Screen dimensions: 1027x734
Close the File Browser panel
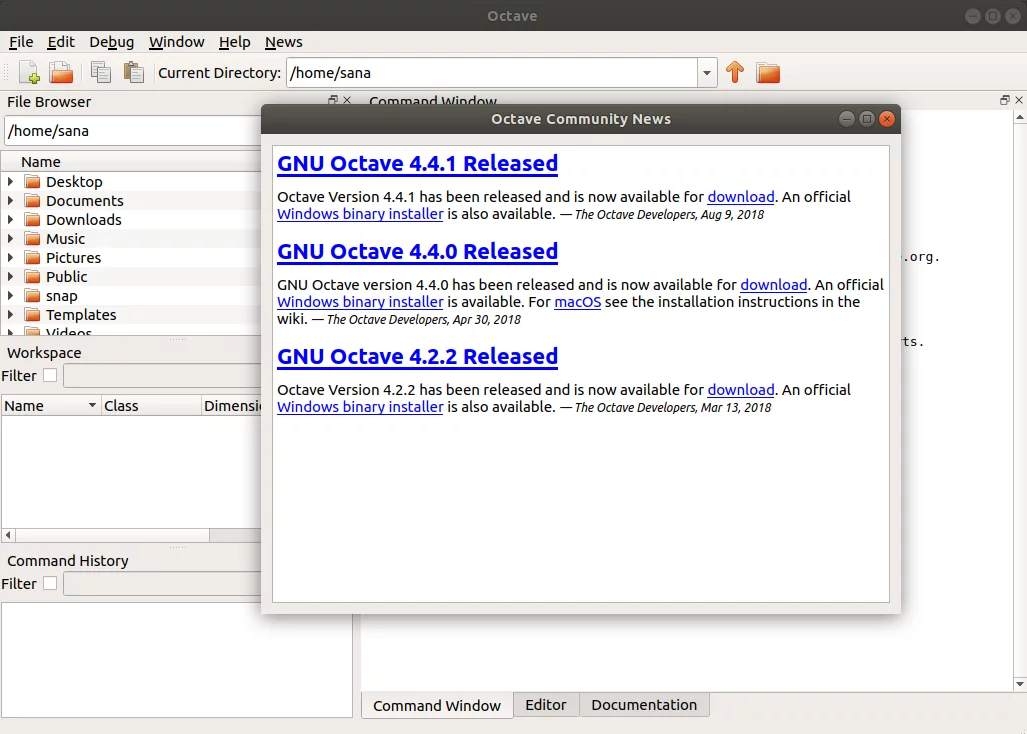click(347, 100)
